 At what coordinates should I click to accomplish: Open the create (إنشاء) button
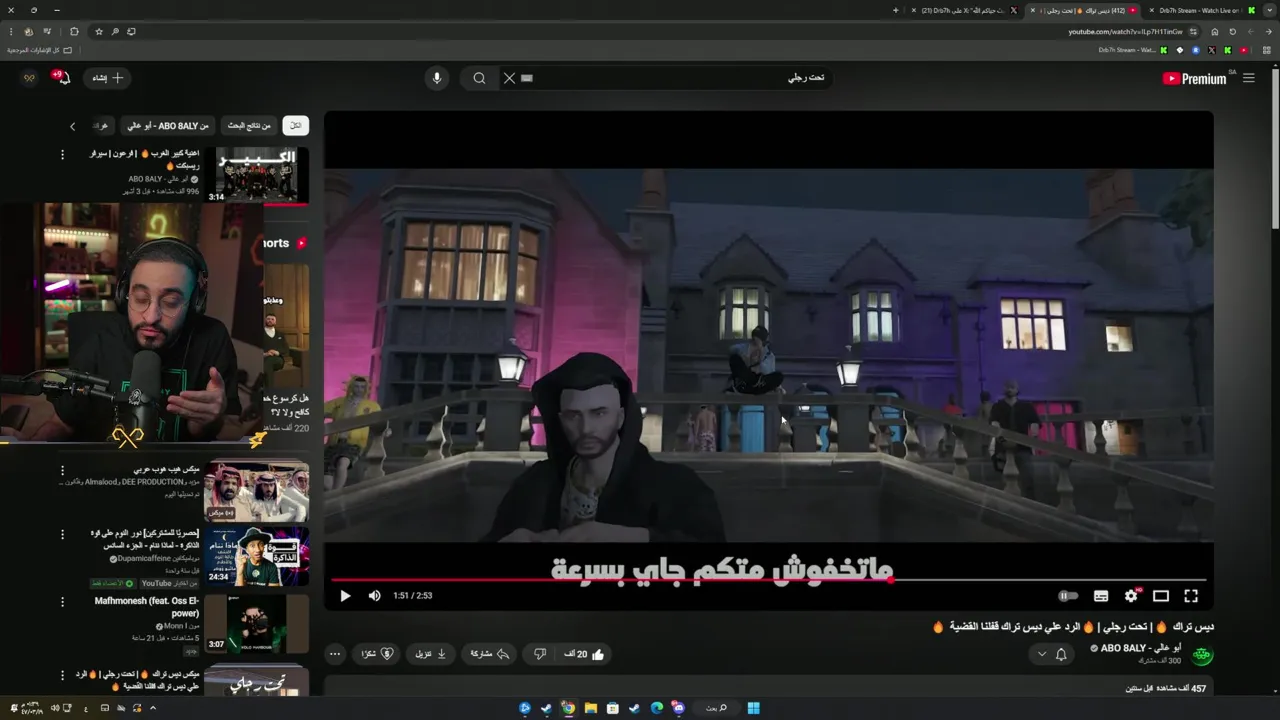click(107, 78)
